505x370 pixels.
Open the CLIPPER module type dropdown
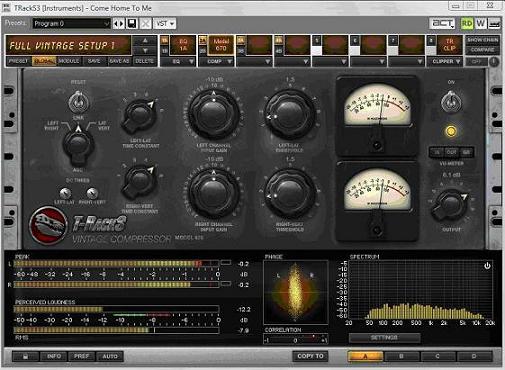click(445, 61)
